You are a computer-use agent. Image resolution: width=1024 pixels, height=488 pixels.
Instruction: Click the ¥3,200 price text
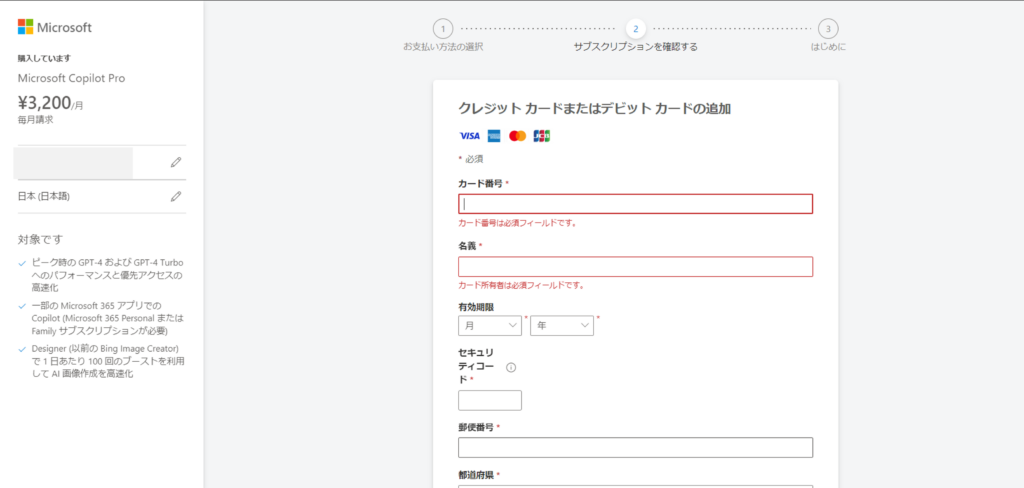[x=44, y=102]
